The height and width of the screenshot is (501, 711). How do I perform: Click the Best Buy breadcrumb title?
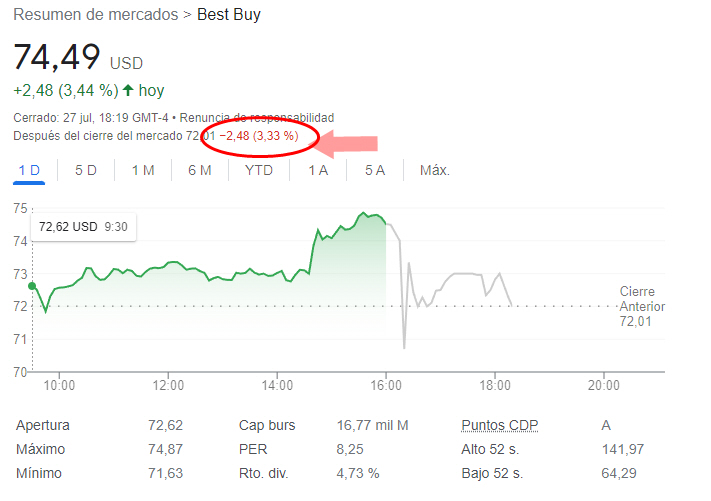(229, 15)
